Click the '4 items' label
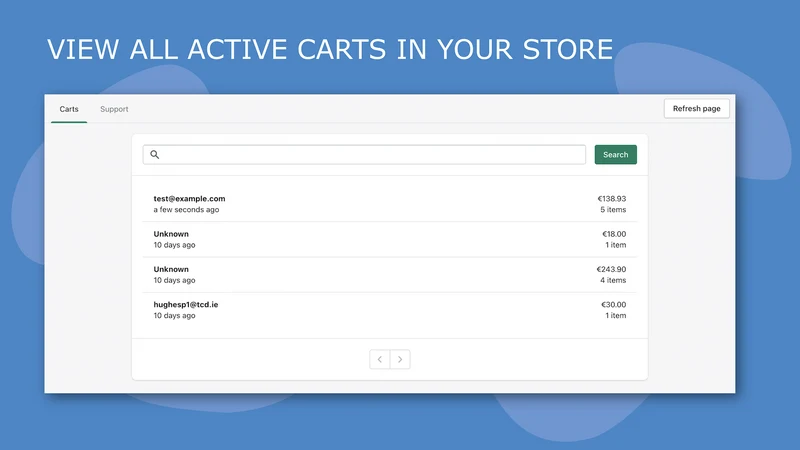The height and width of the screenshot is (450, 800). [x=613, y=280]
